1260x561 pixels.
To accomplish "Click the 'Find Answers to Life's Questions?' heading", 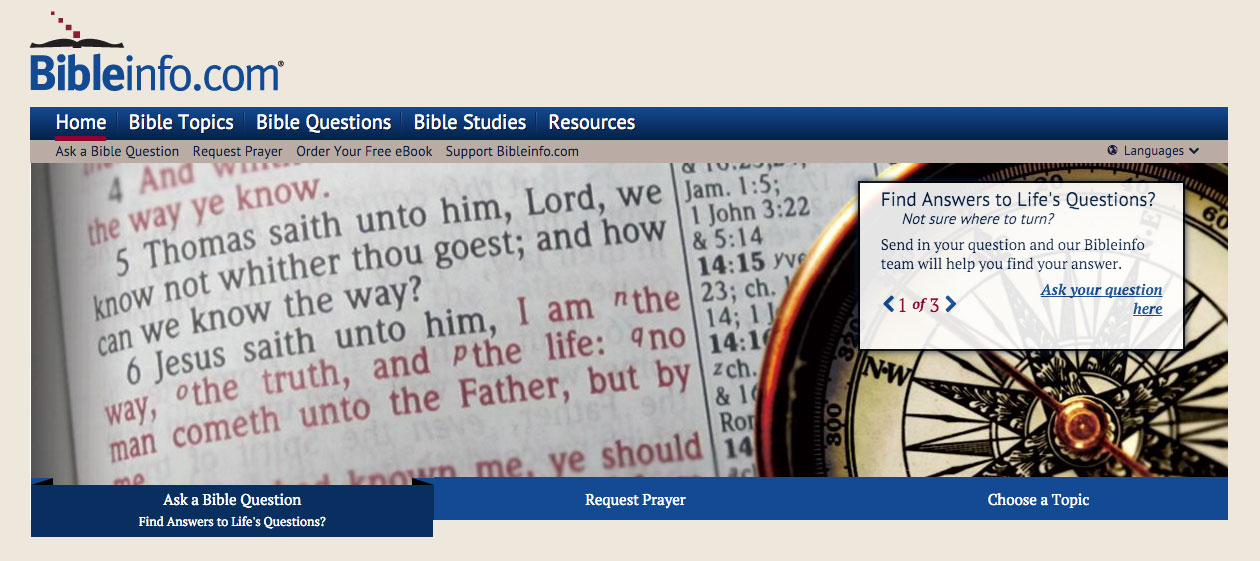I will [1018, 199].
